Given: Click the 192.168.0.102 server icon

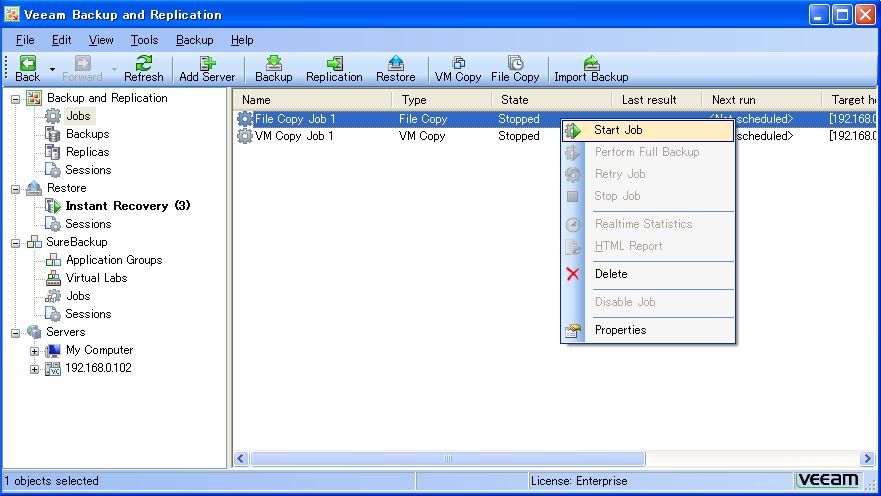Looking at the screenshot, I should [x=53, y=368].
